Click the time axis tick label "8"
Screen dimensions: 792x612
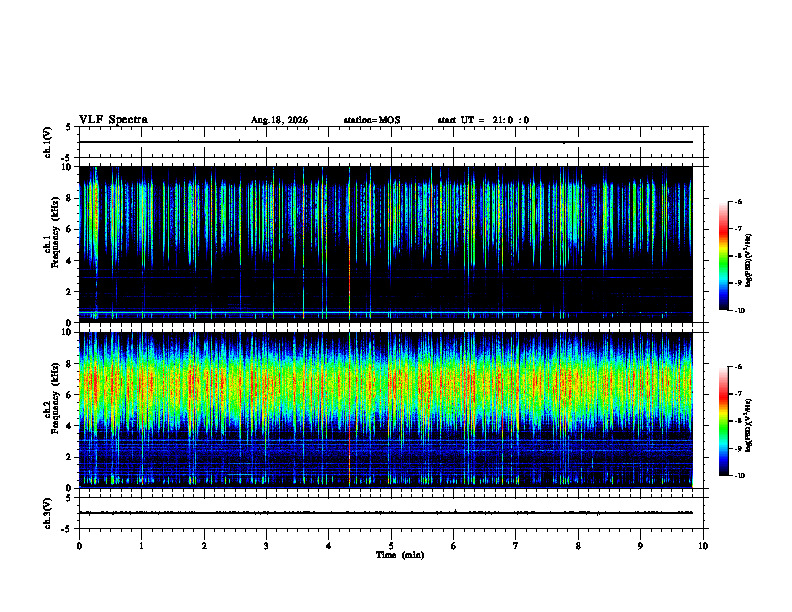pos(578,546)
